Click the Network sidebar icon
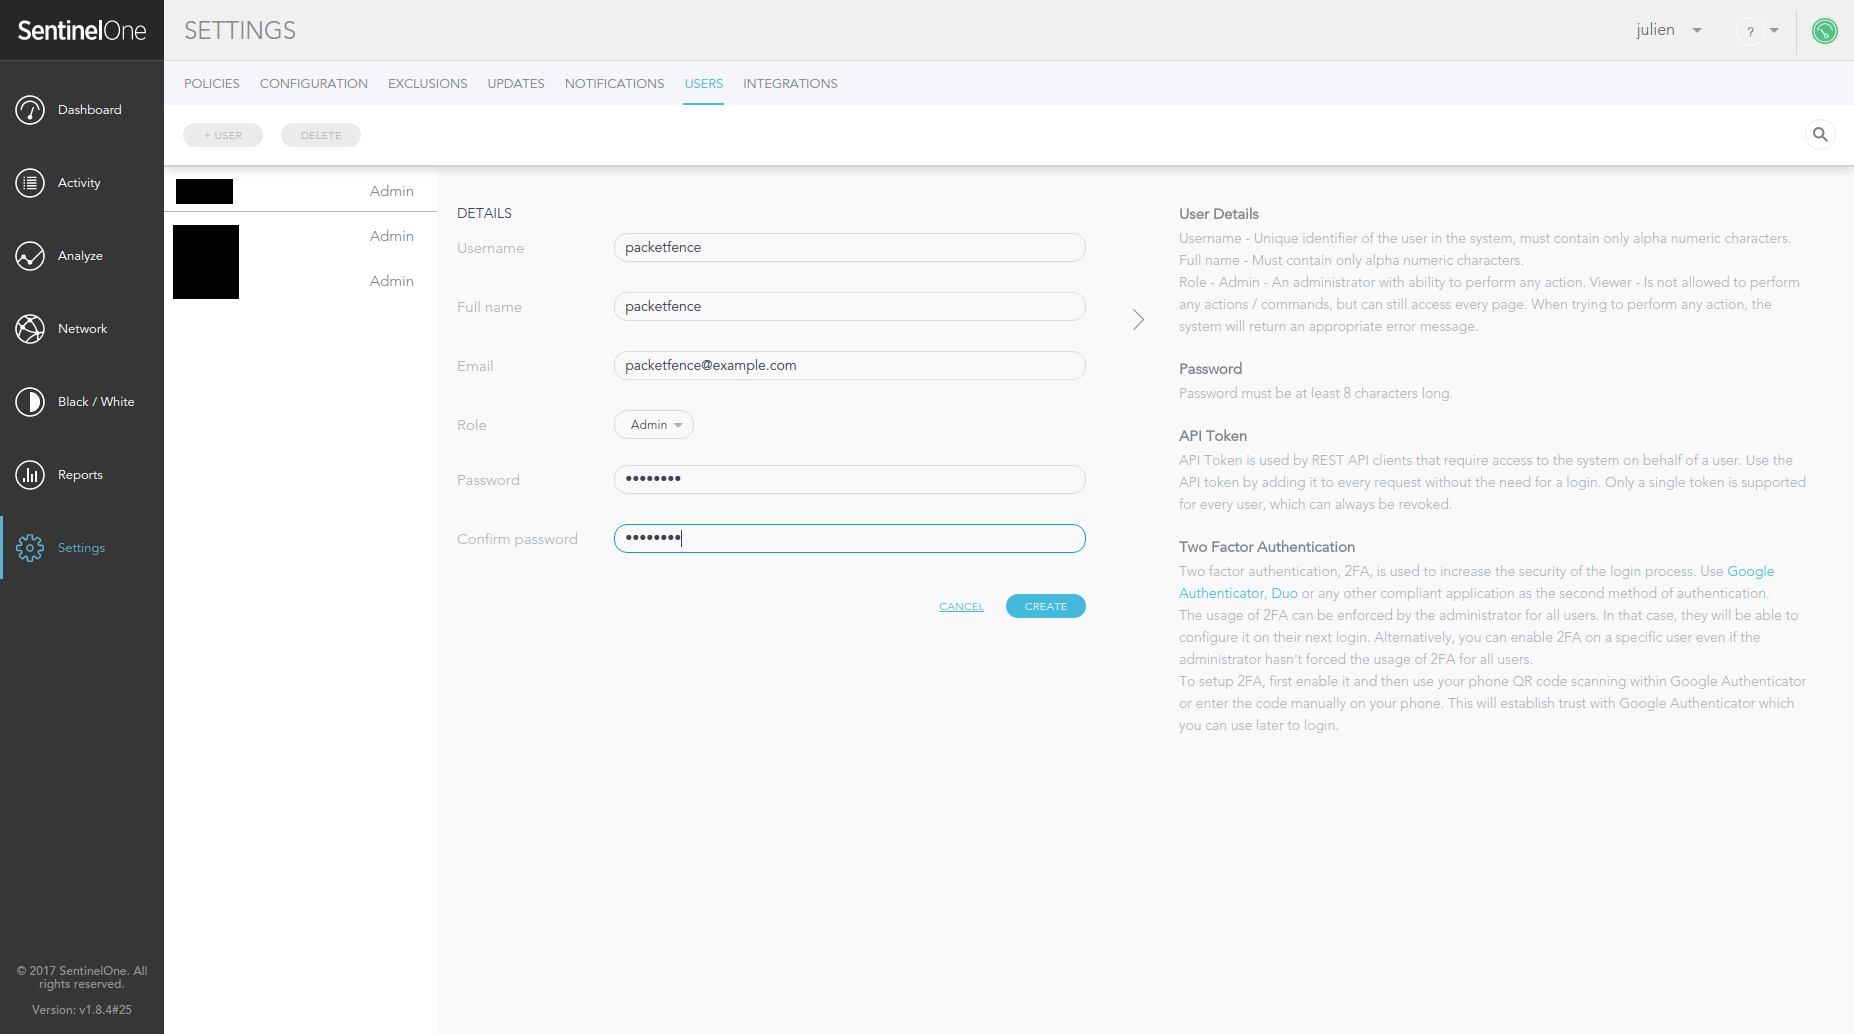 click(x=80, y=328)
